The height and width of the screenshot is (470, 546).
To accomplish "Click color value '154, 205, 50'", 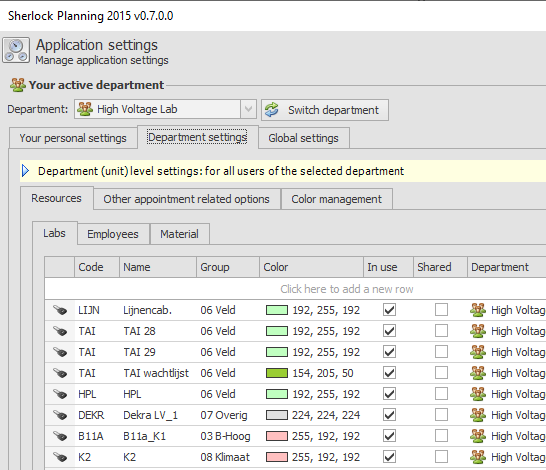I will point(323,373).
